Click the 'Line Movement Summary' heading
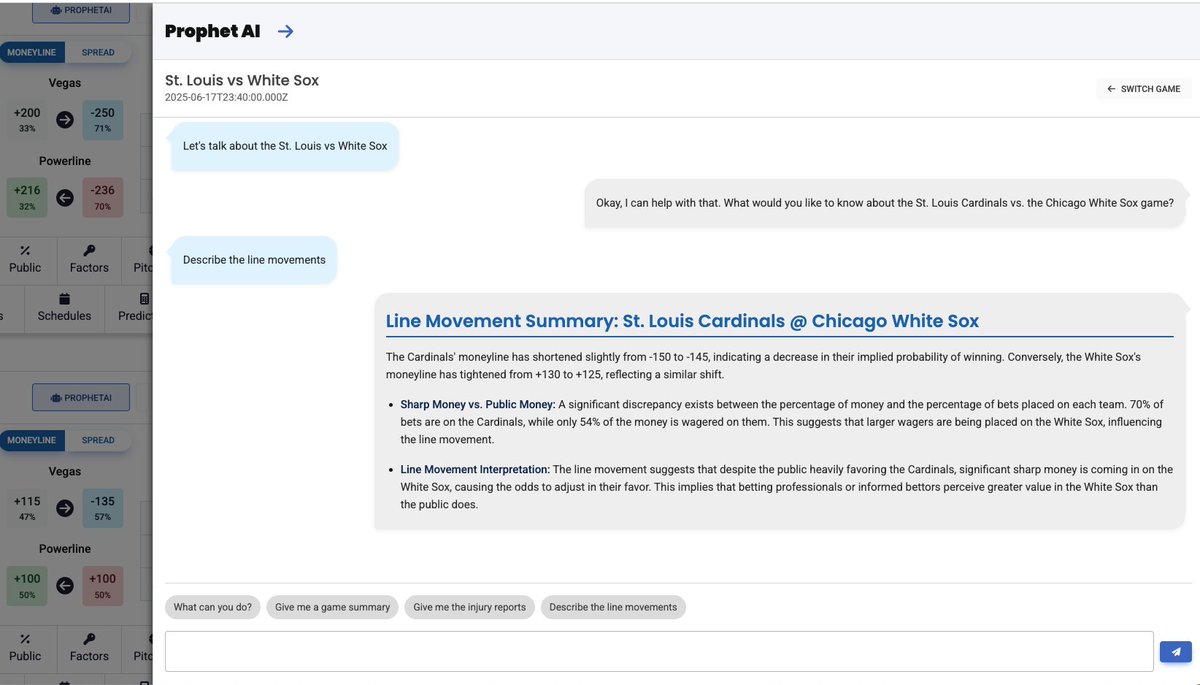This screenshot has height=685, width=1200. coord(682,321)
